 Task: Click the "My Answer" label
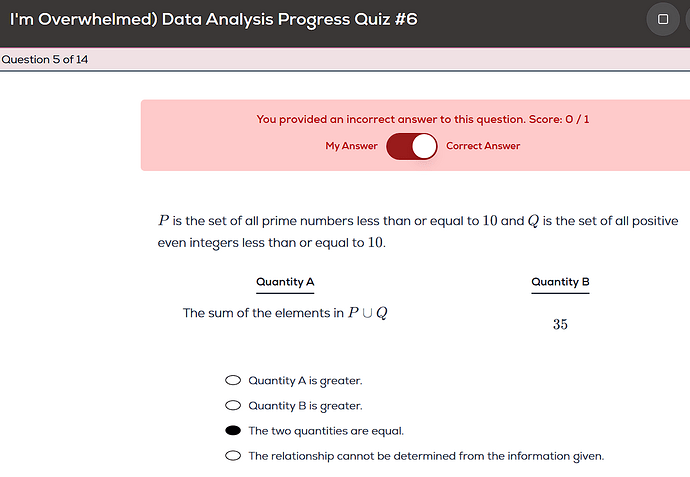[351, 146]
